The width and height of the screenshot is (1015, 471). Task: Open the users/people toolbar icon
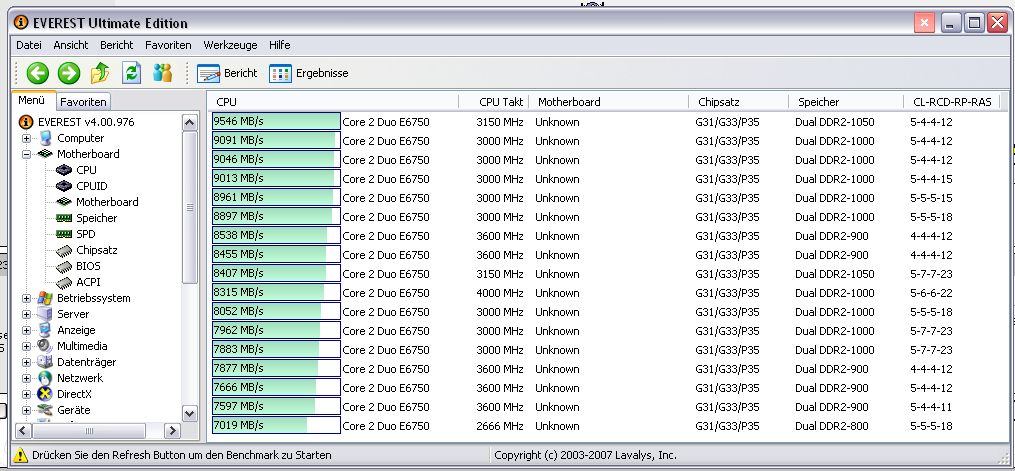[x=162, y=73]
